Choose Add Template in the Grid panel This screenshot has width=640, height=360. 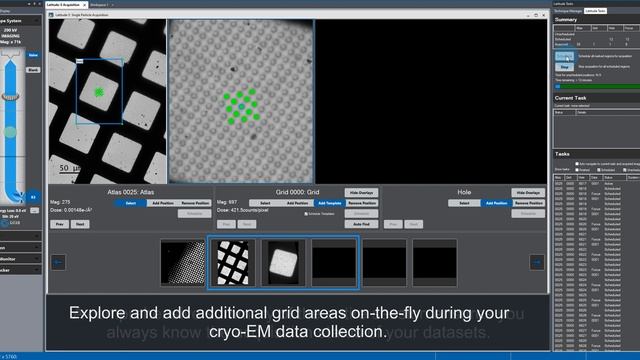pyautogui.click(x=329, y=203)
